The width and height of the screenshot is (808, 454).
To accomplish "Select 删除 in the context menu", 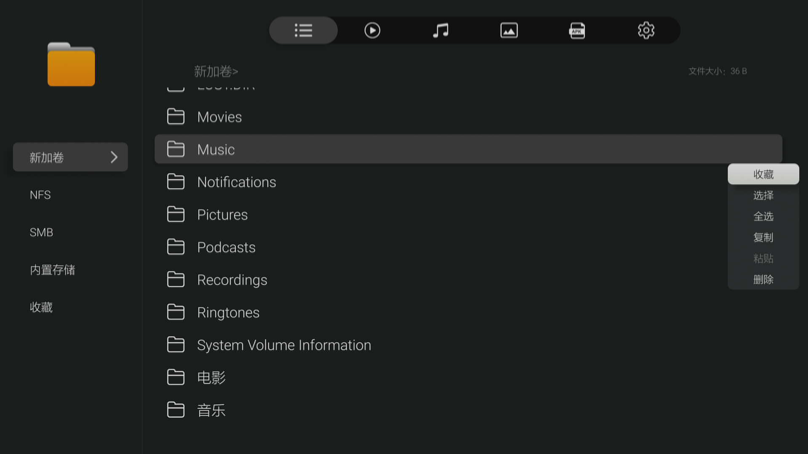I will (763, 280).
